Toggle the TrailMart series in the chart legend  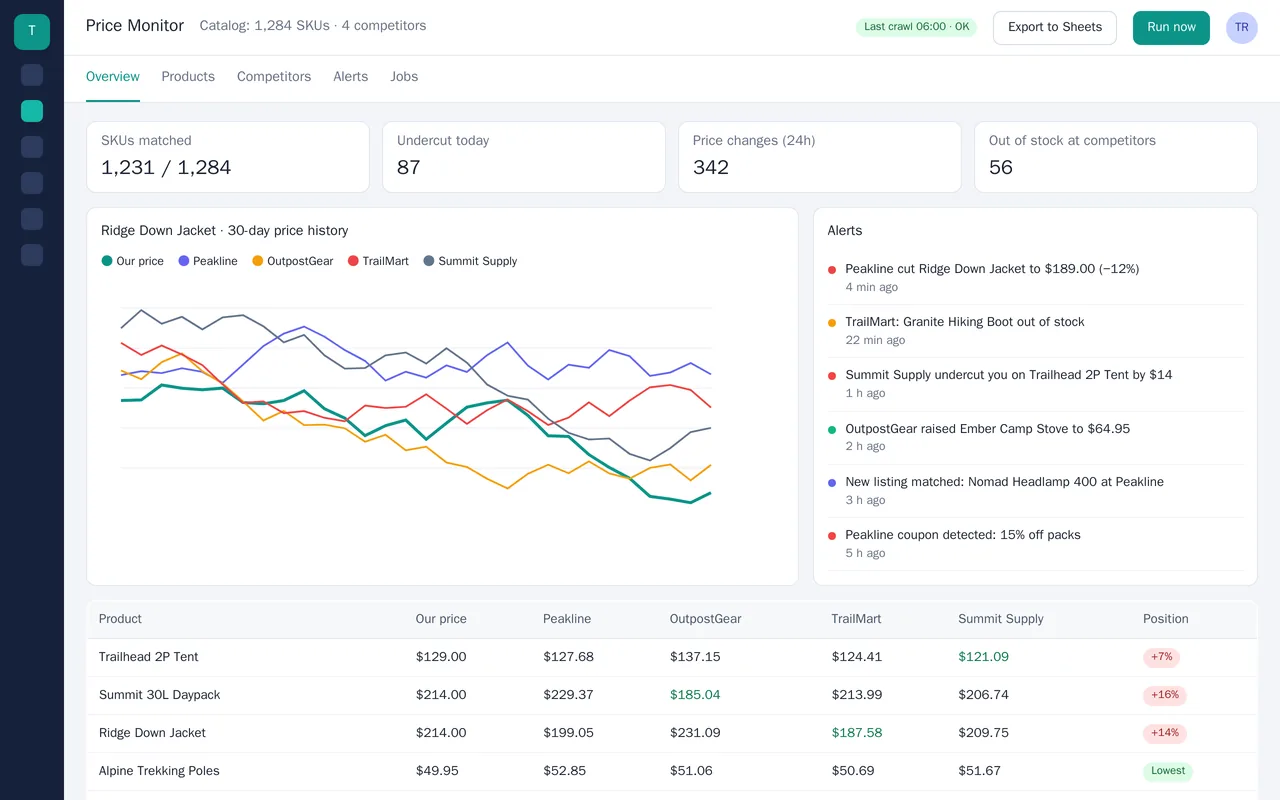pos(378,261)
